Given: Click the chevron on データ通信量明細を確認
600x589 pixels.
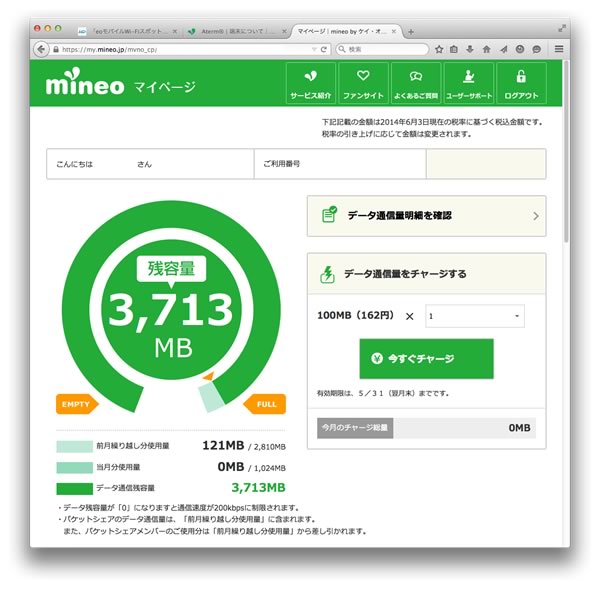Looking at the screenshot, I should tap(536, 216).
